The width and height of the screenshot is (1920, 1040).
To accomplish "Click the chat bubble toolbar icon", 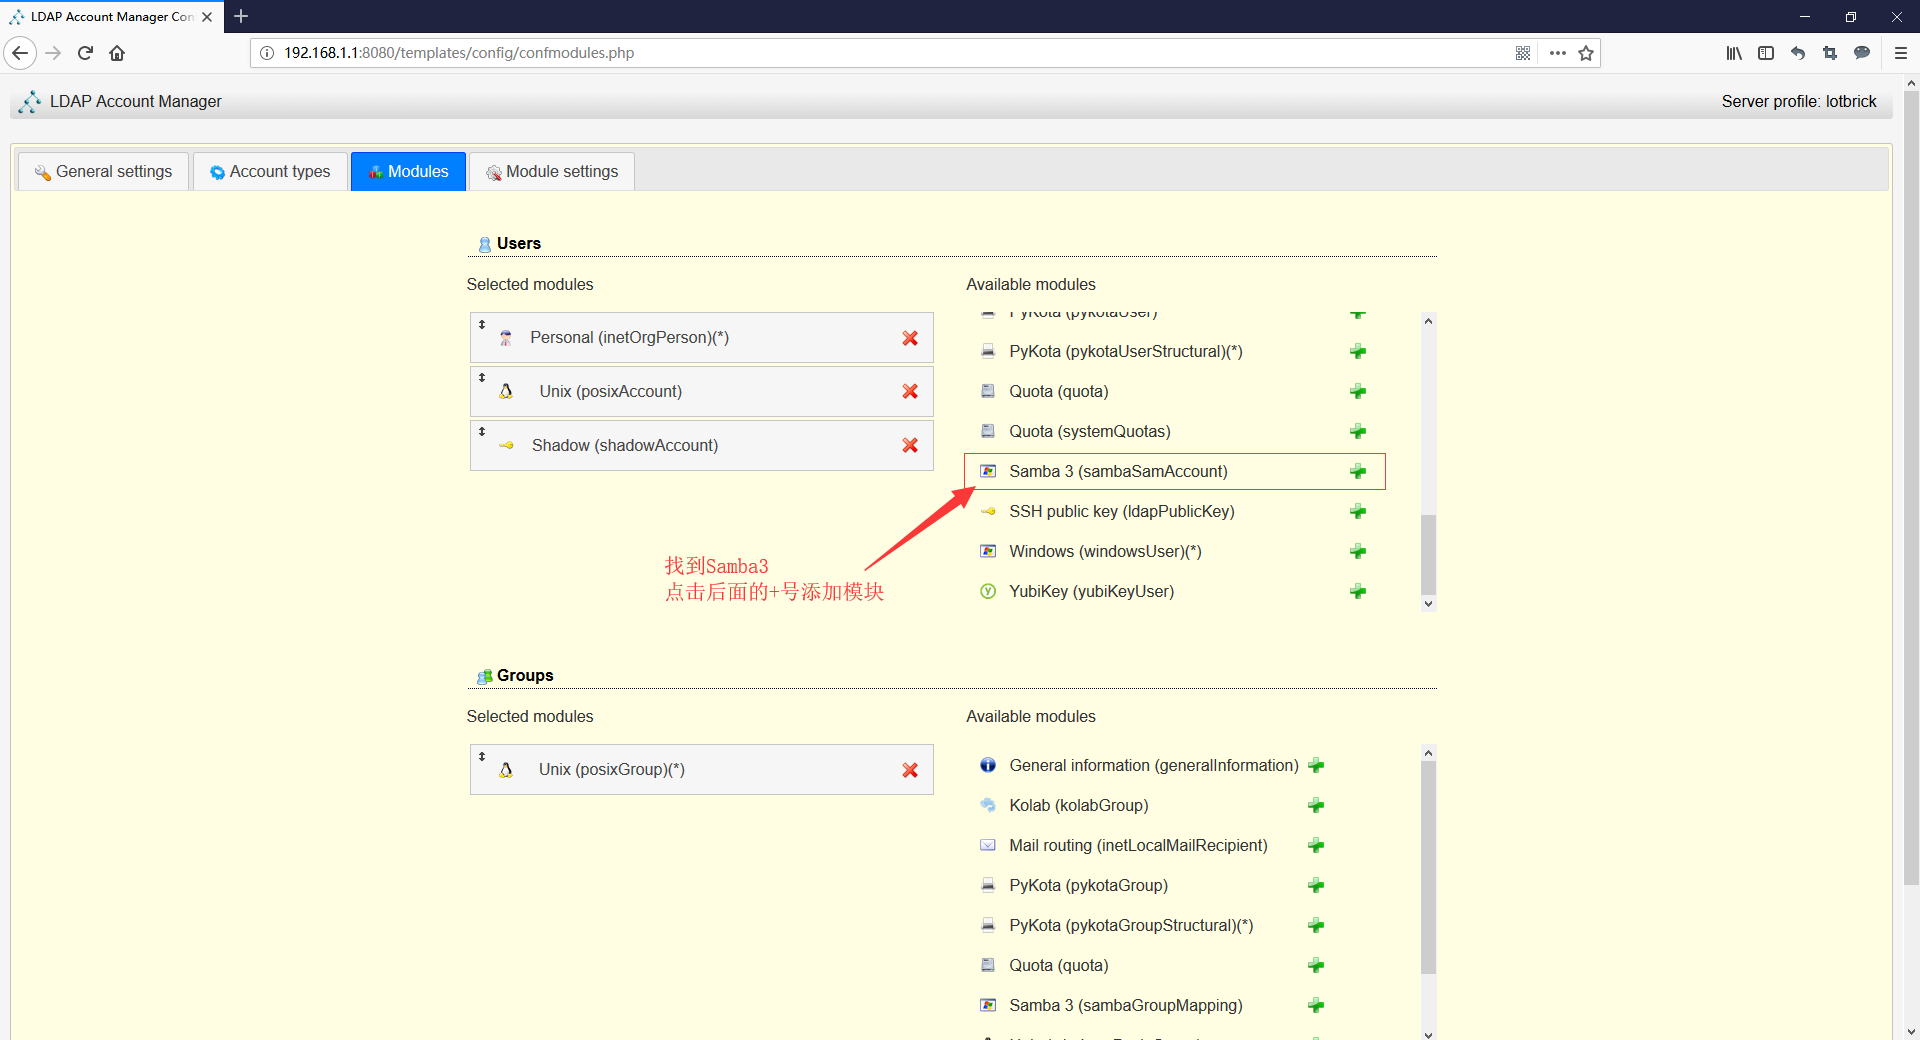I will pyautogui.click(x=1862, y=53).
